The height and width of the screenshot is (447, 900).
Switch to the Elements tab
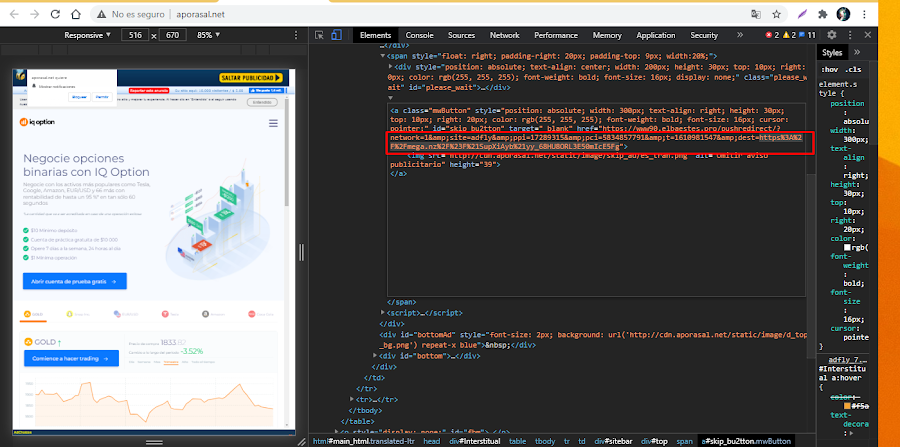[x=375, y=35]
